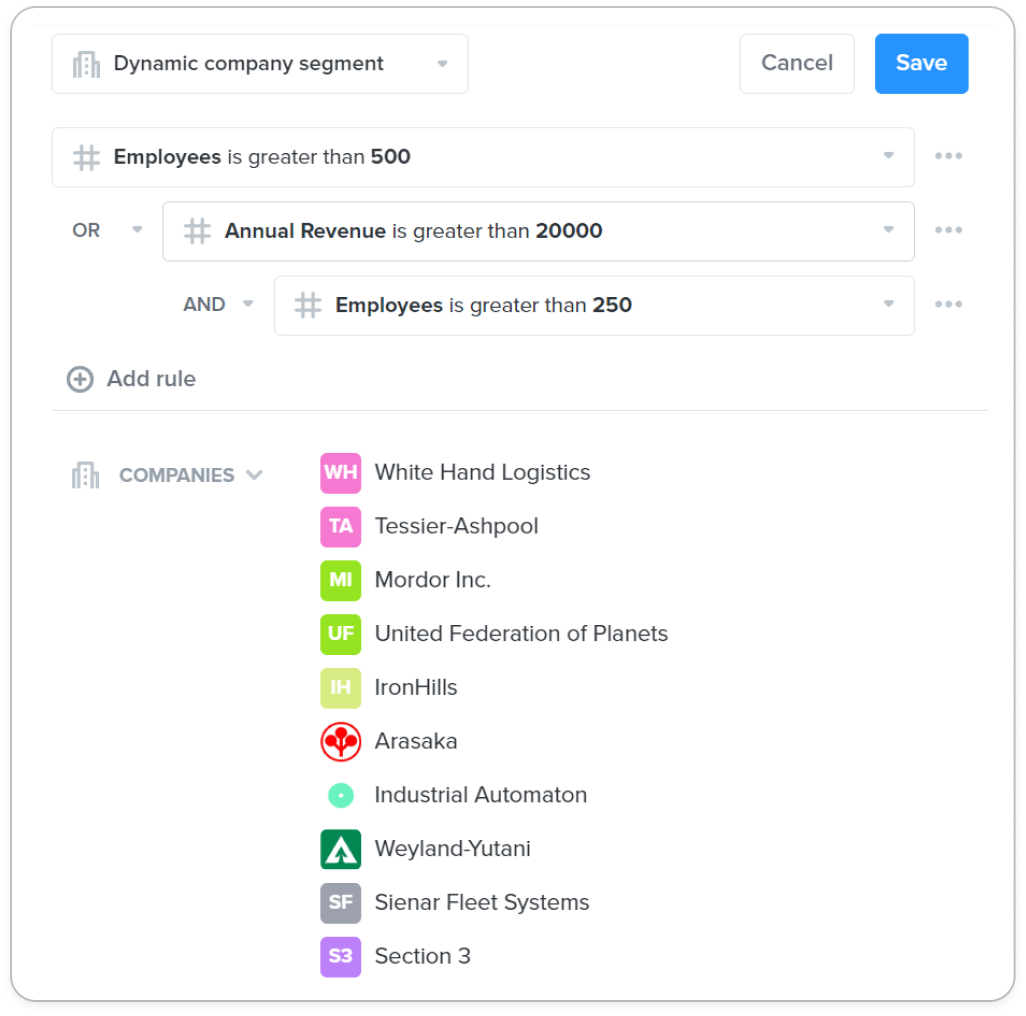The image size is (1026, 1016).
Task: Change the OR operator dropdown
Action: point(107,230)
